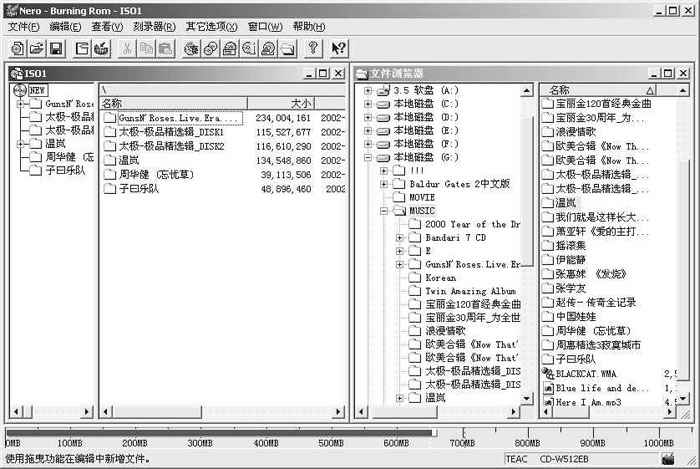Click the Paste toolbar icon

pos(166,48)
